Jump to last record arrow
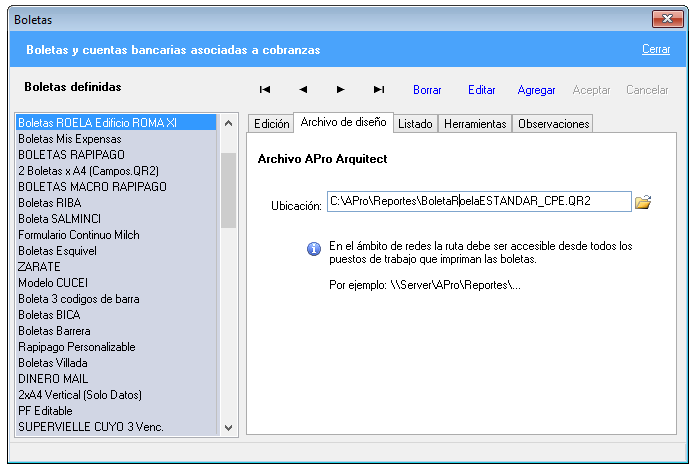 (379, 90)
